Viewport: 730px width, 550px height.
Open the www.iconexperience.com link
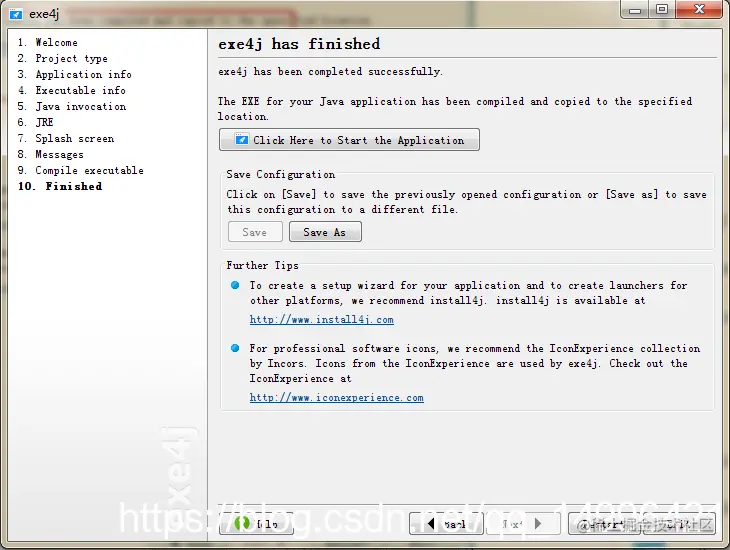click(x=337, y=398)
